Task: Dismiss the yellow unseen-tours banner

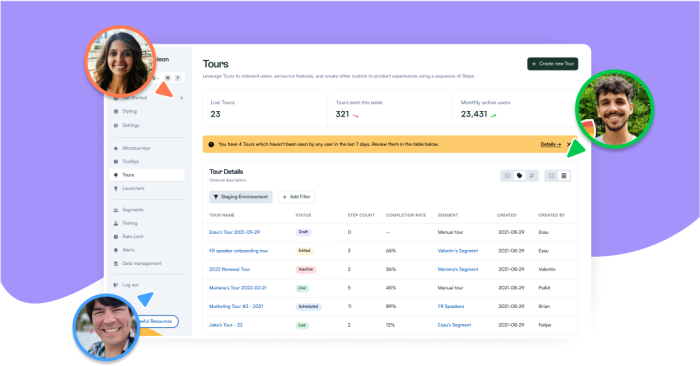Action: pyautogui.click(x=569, y=144)
